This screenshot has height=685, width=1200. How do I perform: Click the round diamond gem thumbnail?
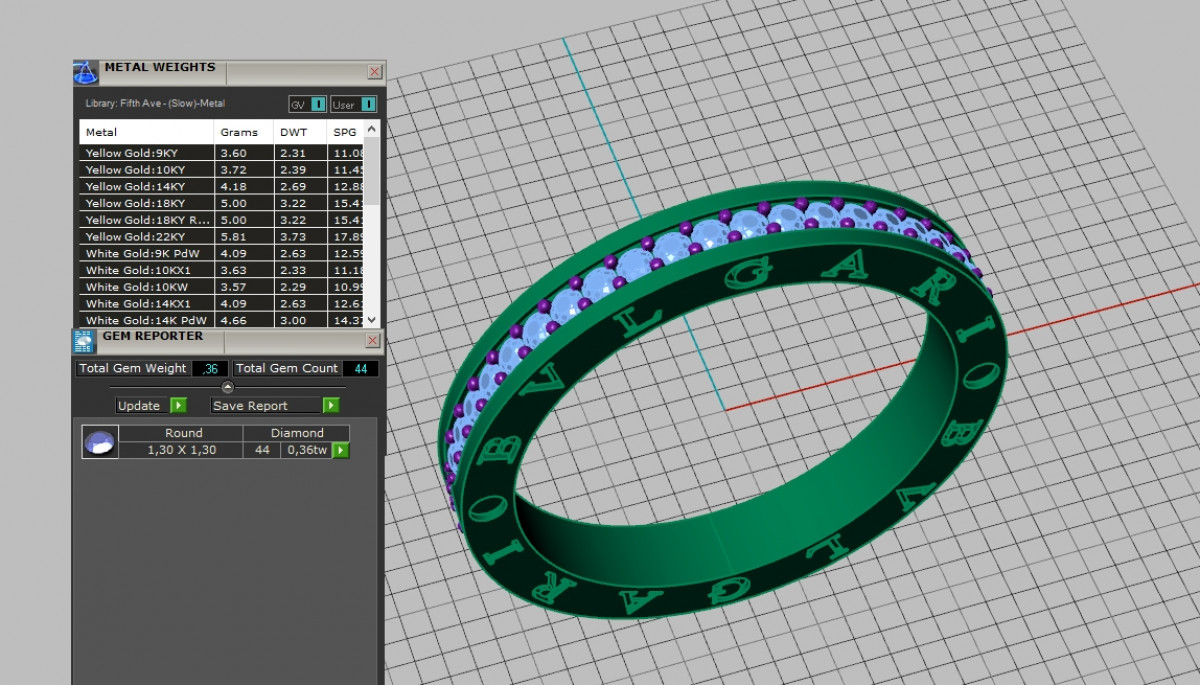tap(99, 442)
